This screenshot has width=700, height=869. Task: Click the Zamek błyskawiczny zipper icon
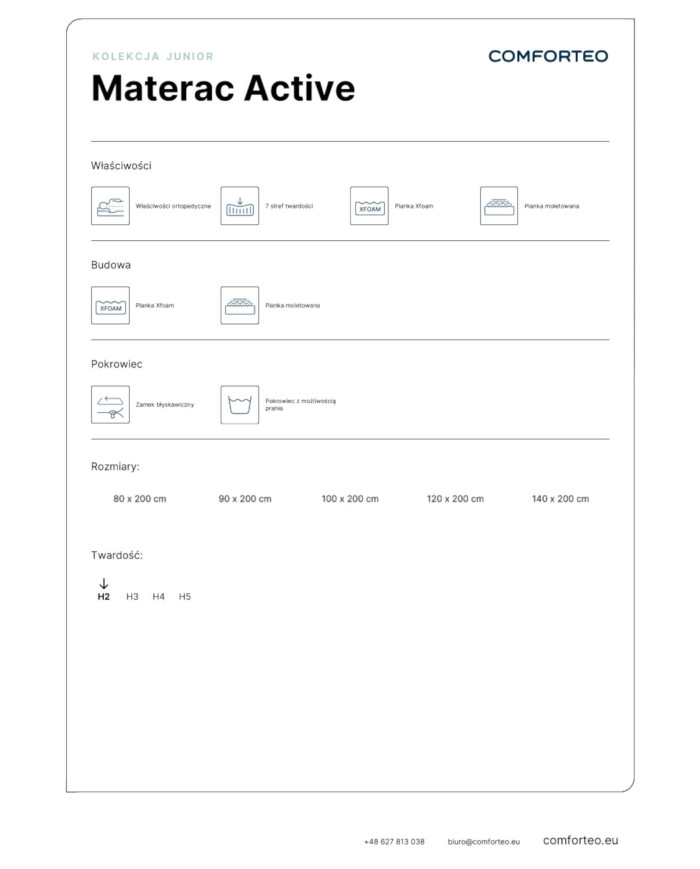click(x=110, y=404)
